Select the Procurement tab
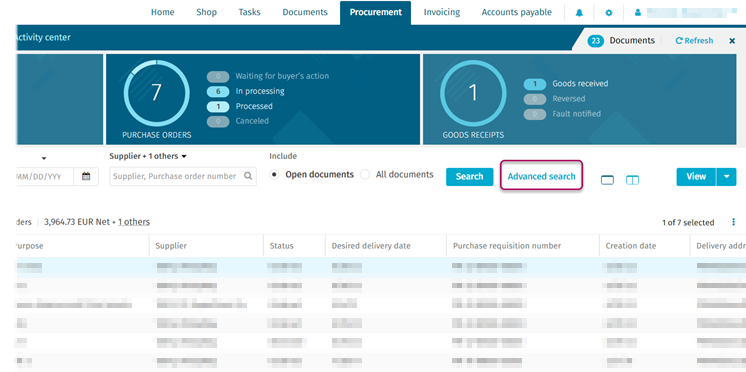The width and height of the screenshot is (746, 372). coord(376,13)
